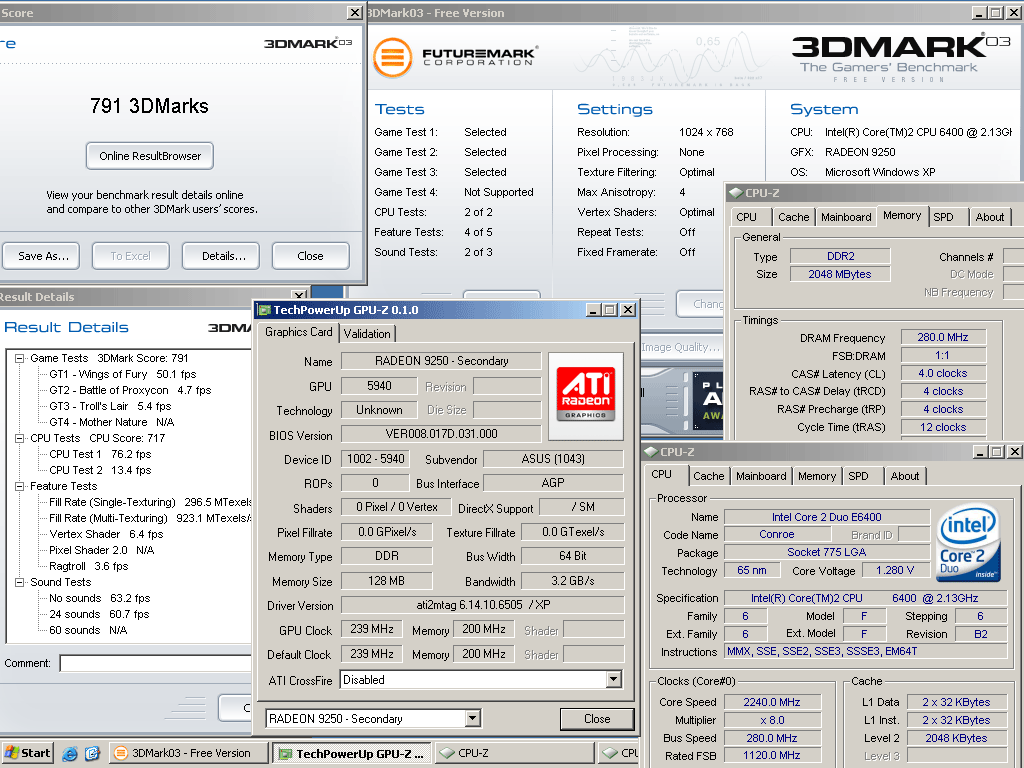1024x768 pixels.
Task: Click the 791 3DMarks score text
Action: coord(150,106)
